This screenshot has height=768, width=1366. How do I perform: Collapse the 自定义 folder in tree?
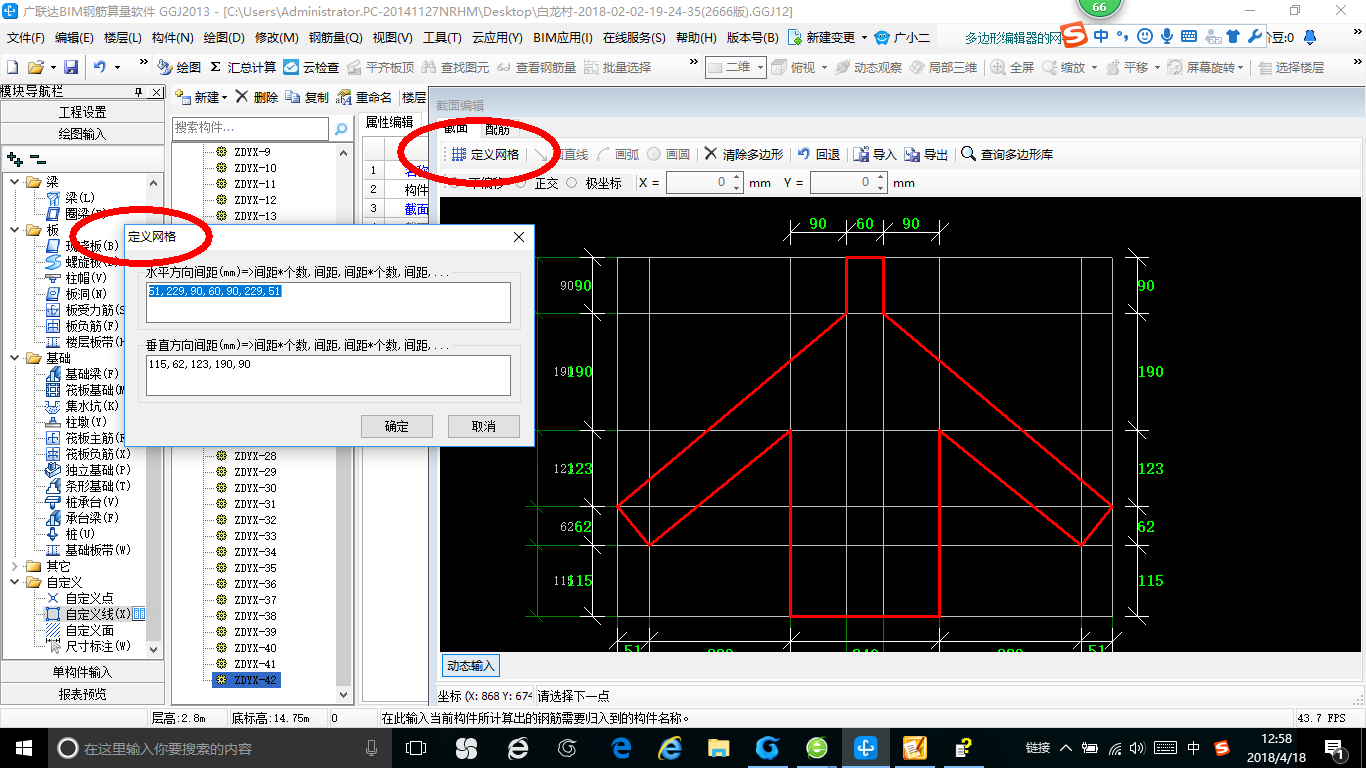pos(16,582)
